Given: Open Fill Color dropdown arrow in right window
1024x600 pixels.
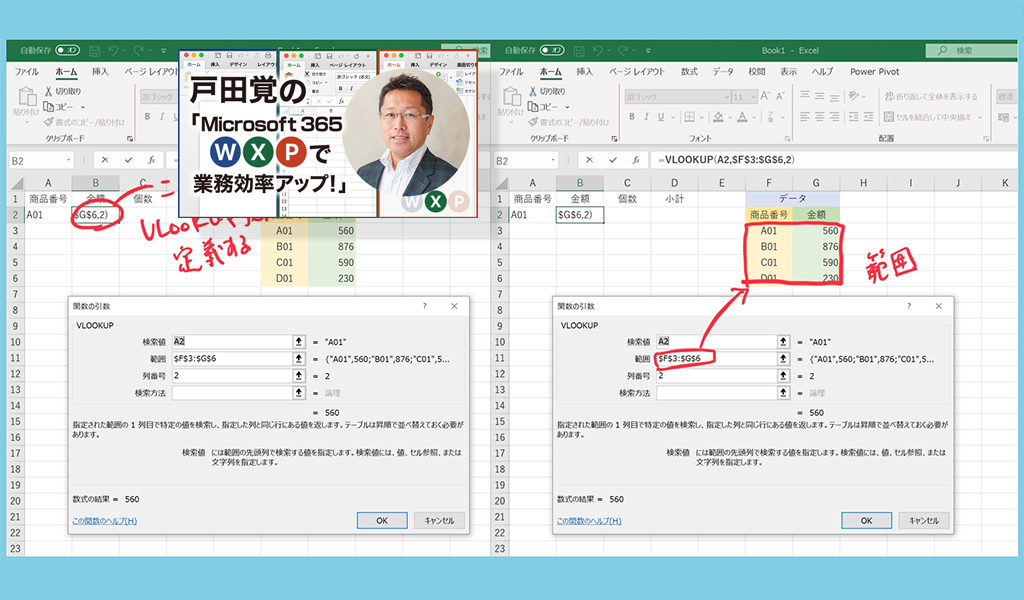Looking at the screenshot, I should (729, 118).
